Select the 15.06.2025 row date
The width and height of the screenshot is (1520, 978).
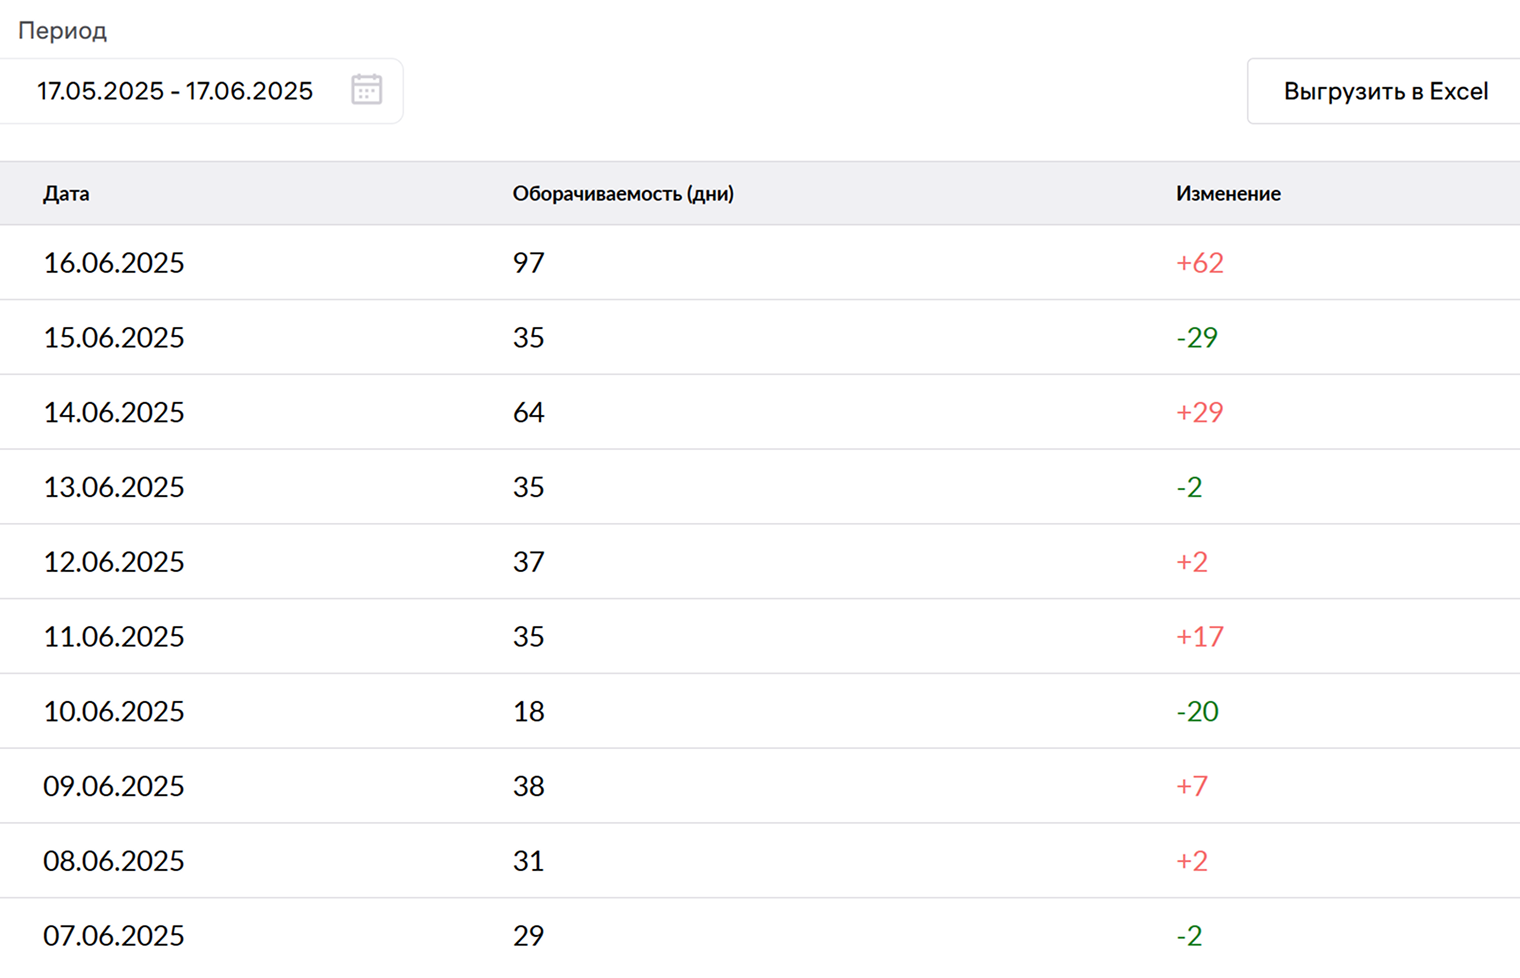pyautogui.click(x=114, y=337)
